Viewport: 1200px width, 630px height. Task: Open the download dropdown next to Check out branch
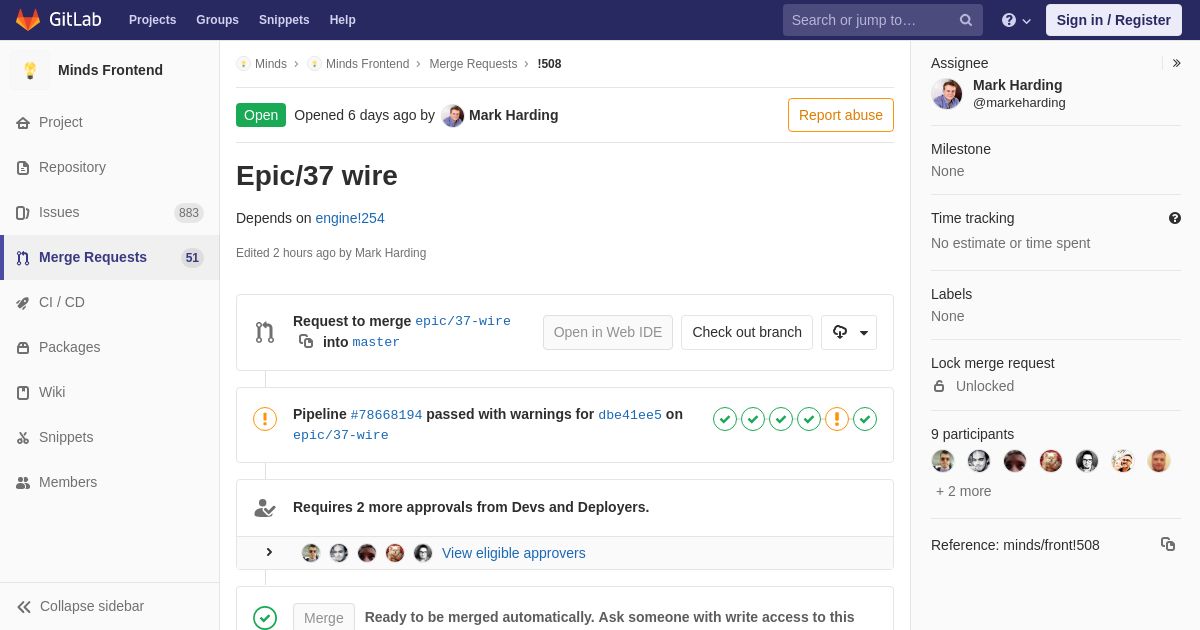[x=849, y=332]
